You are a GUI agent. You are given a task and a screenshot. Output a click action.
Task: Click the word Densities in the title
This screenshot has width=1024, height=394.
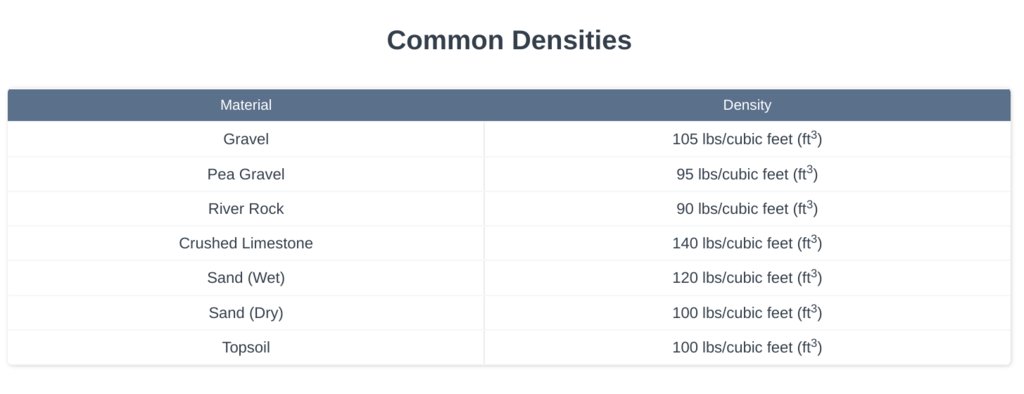571,40
